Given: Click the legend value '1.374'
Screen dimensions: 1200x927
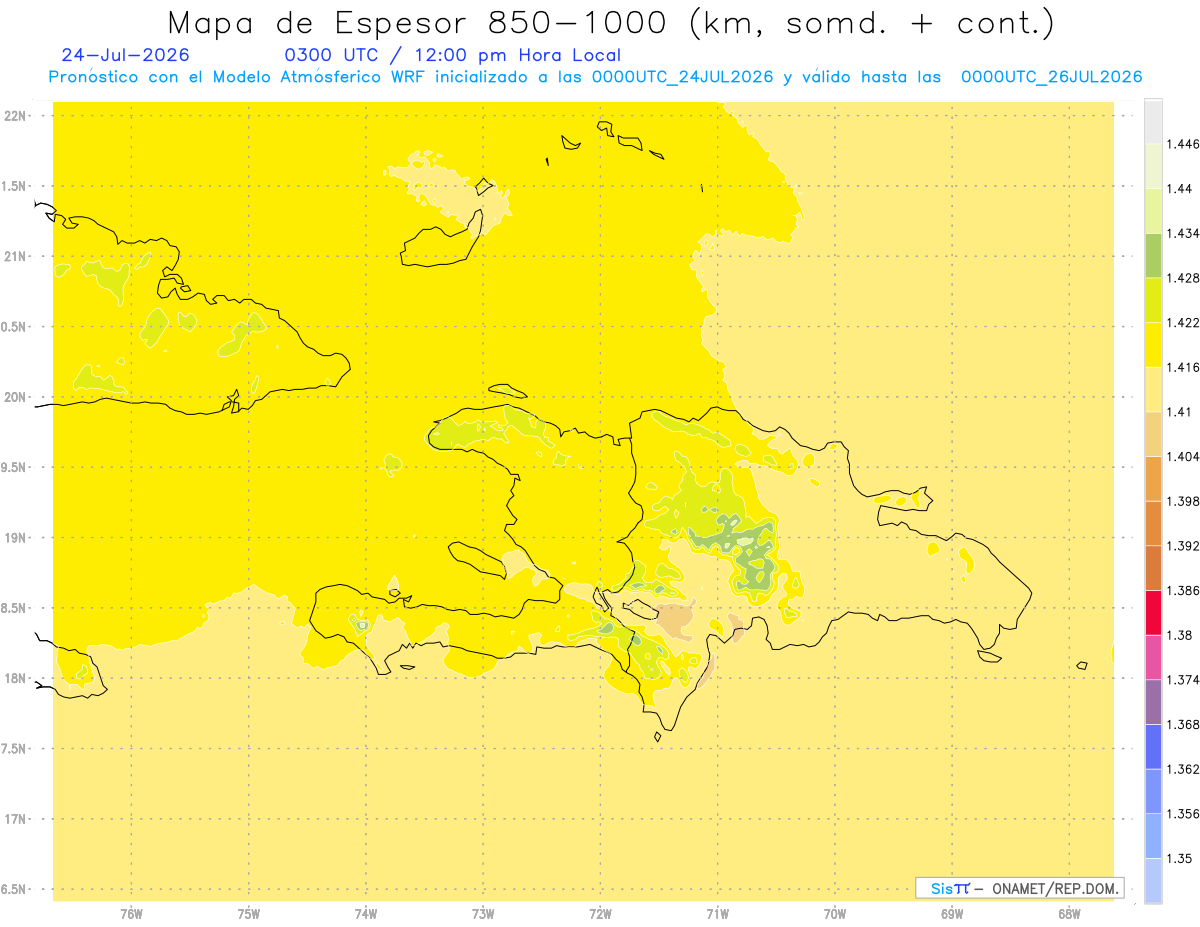Looking at the screenshot, I should click(1185, 680).
